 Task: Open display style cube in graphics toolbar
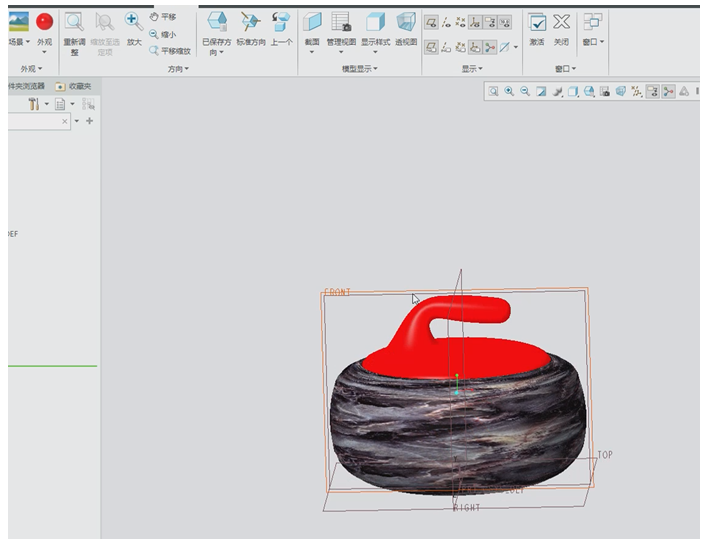click(573, 92)
